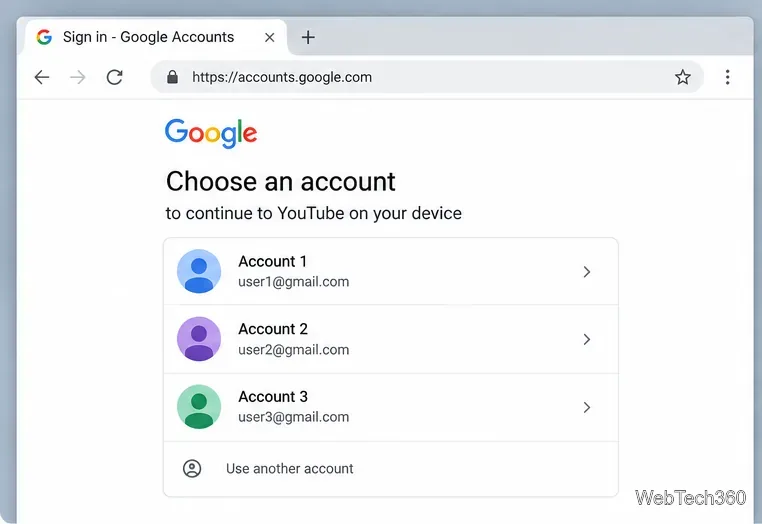Click the person icon beside Use another account
762x524 pixels.
[192, 469]
